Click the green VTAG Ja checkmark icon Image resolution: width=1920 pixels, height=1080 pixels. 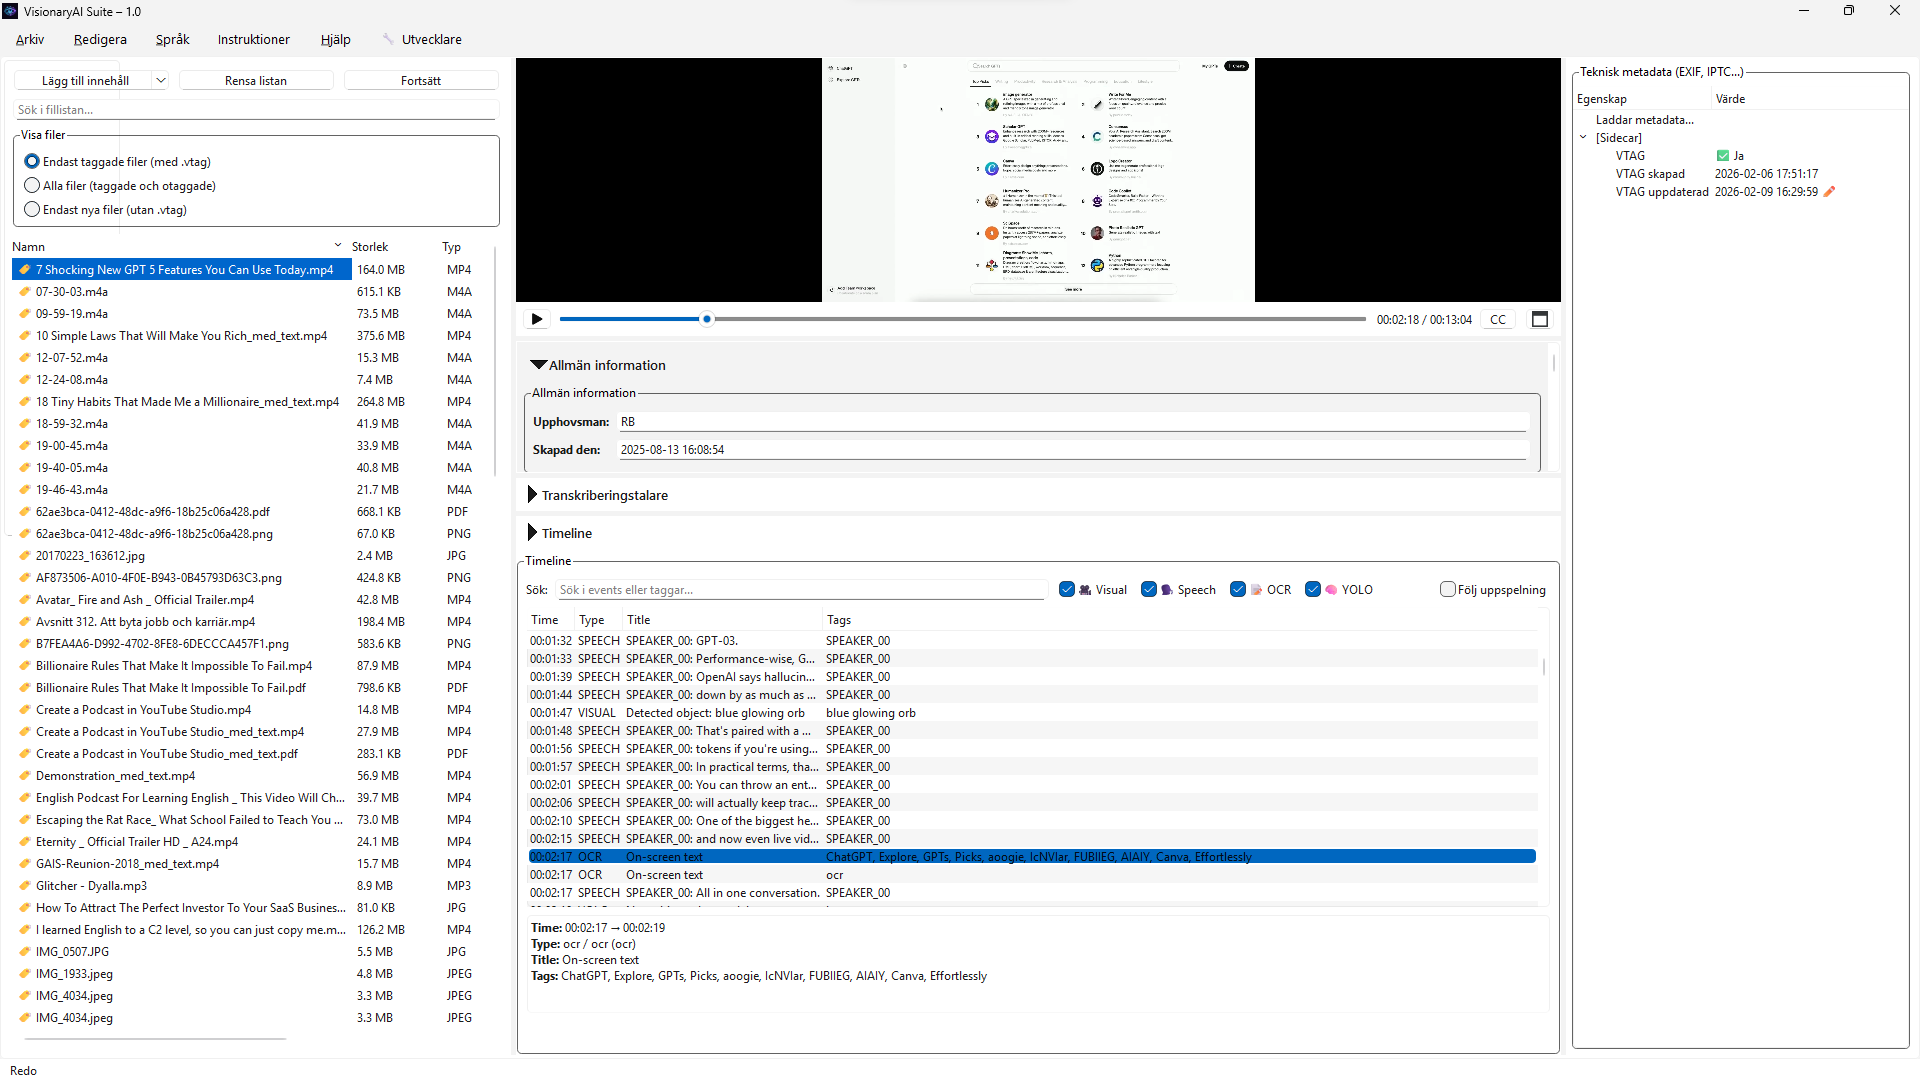(x=1722, y=156)
